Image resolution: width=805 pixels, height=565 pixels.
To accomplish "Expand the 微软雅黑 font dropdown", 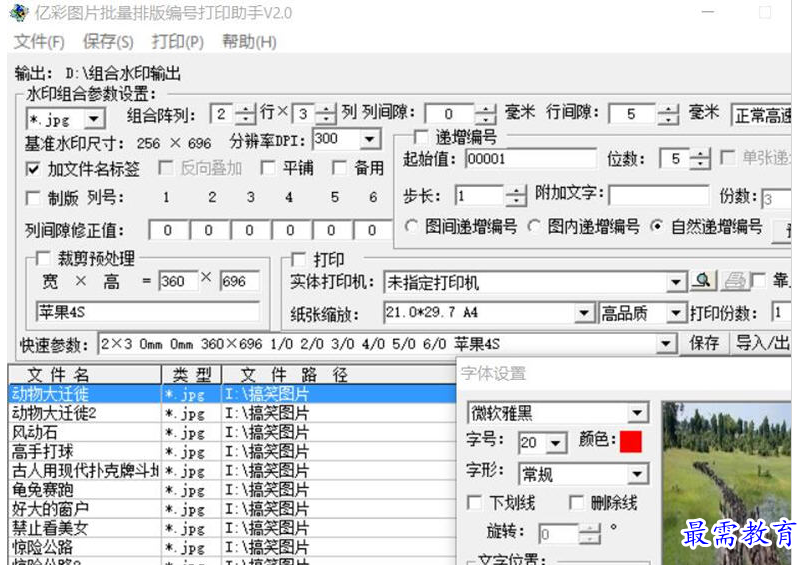I will point(637,413).
